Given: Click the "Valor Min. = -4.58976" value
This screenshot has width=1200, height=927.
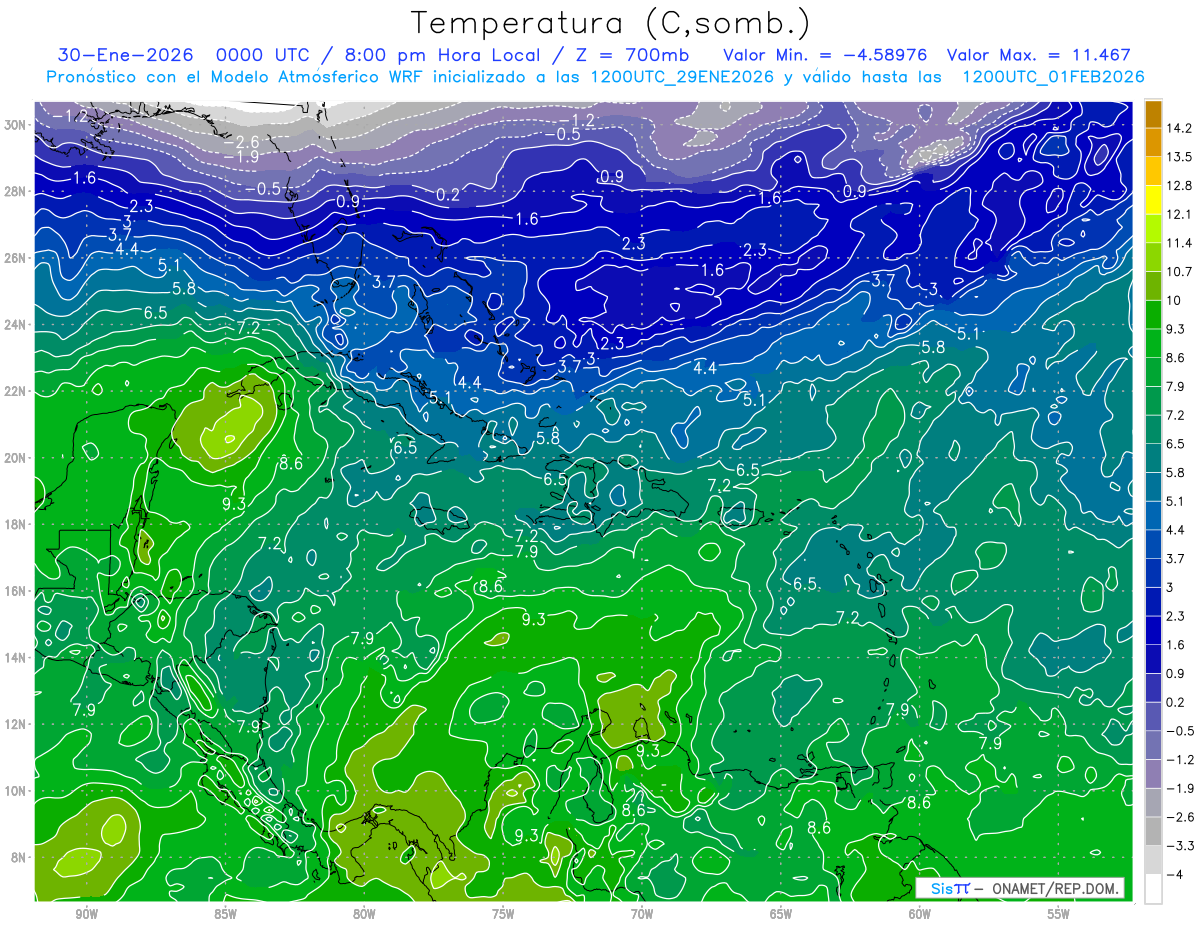Looking at the screenshot, I should click(x=825, y=55).
